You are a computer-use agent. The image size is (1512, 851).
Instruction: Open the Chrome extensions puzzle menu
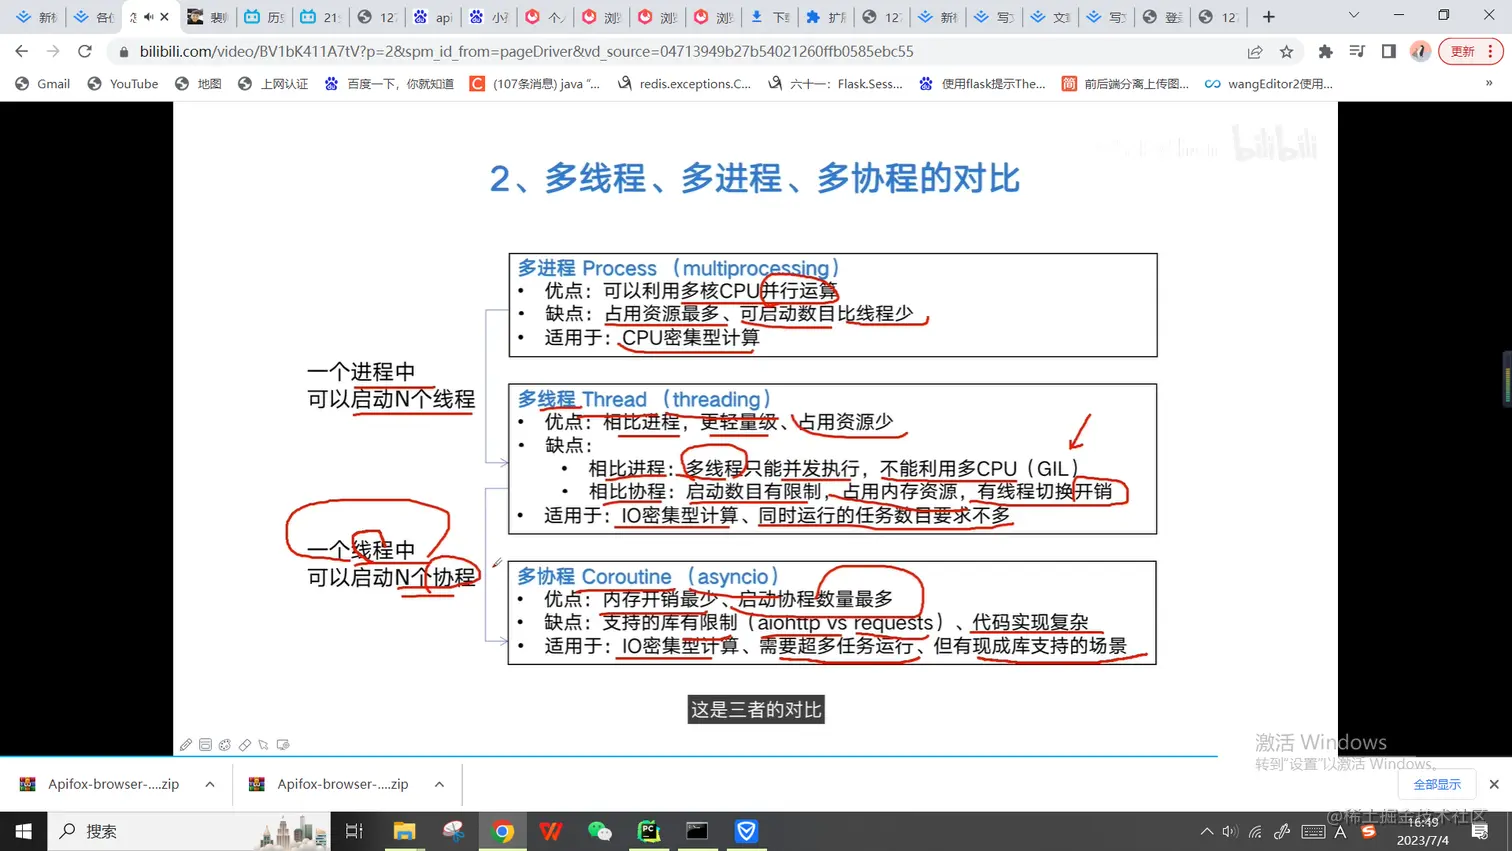pyautogui.click(x=1325, y=52)
